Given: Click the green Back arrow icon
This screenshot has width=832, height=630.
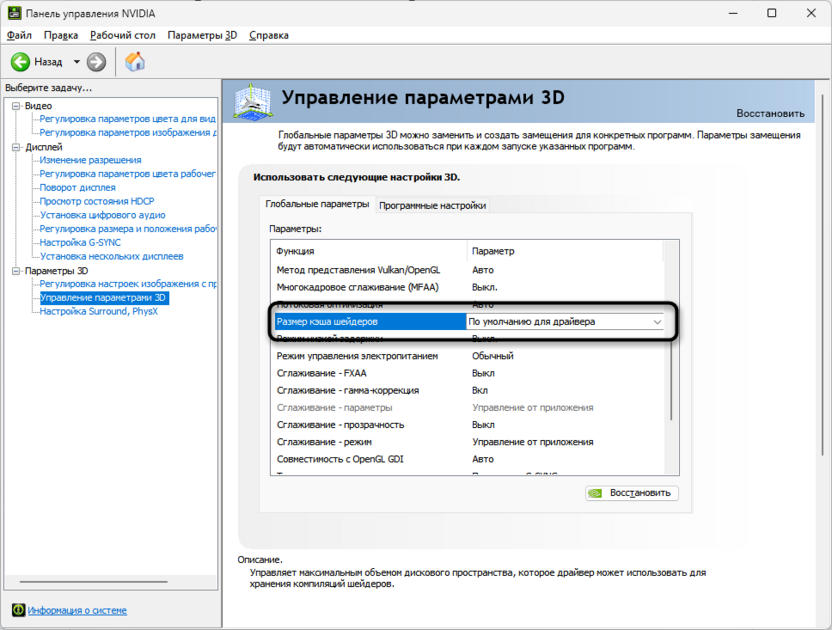Looking at the screenshot, I should click(x=20, y=62).
